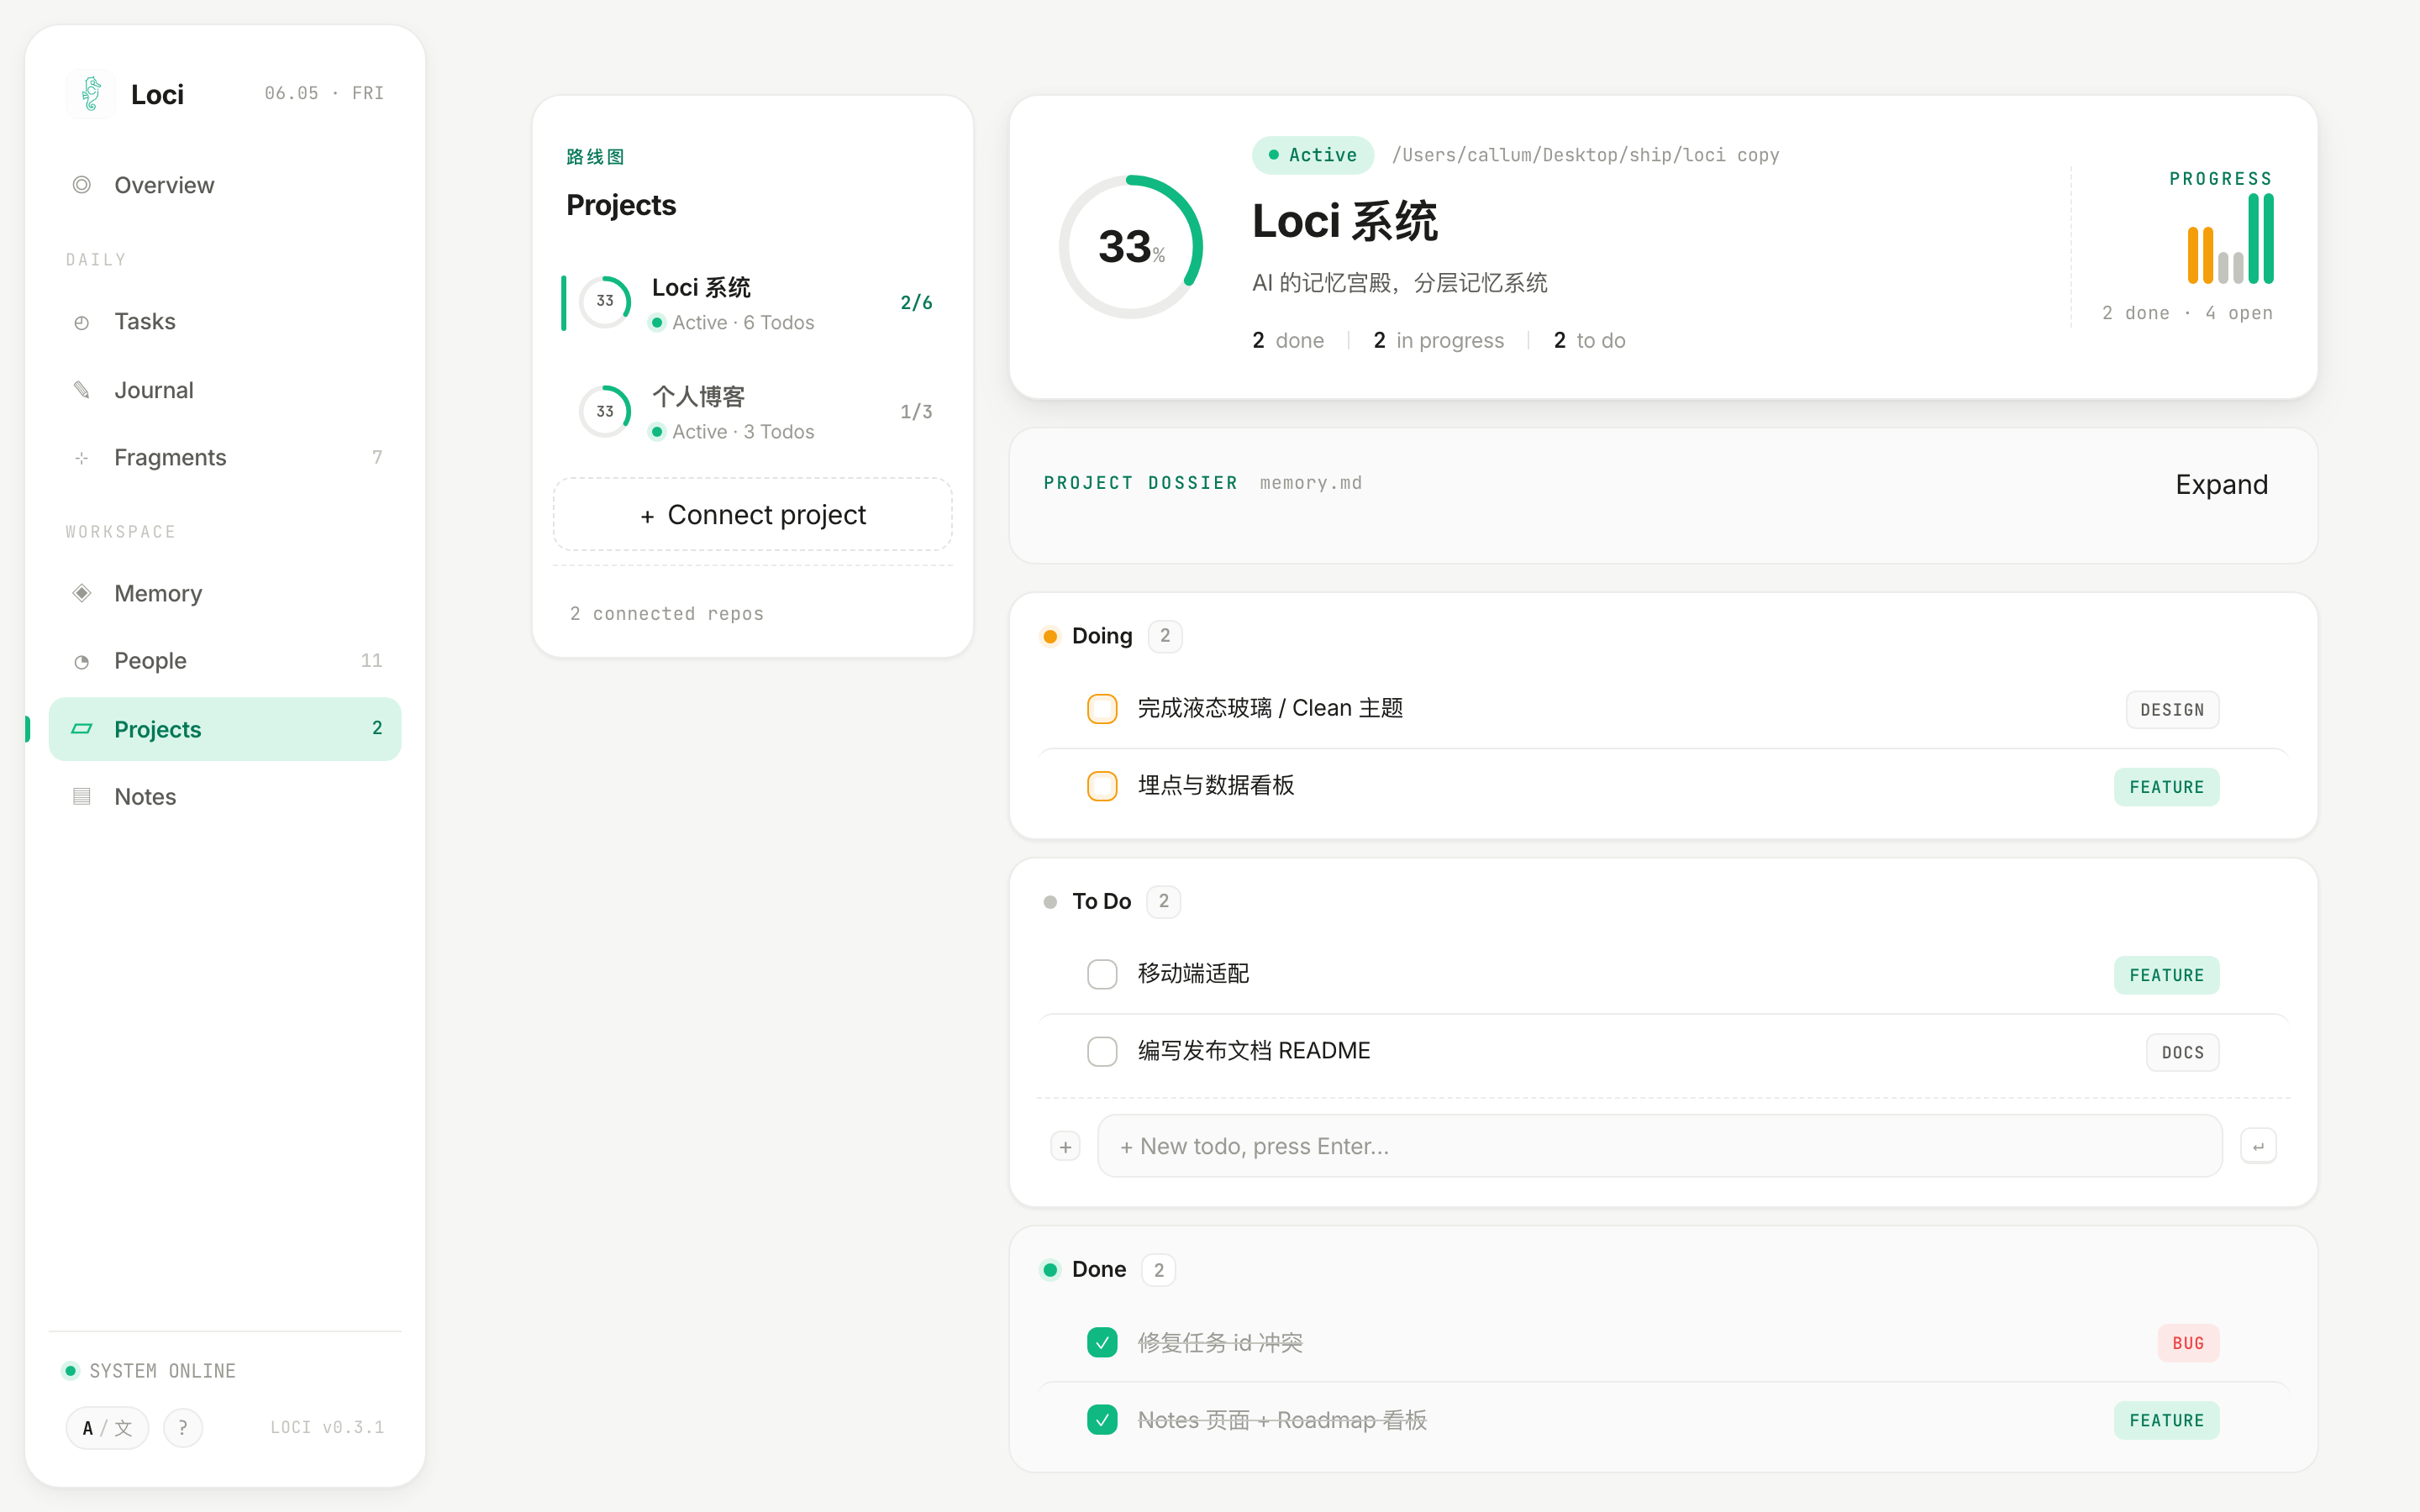Image resolution: width=2420 pixels, height=1512 pixels.
Task: Click the orange Doing status dot
Action: (1050, 636)
